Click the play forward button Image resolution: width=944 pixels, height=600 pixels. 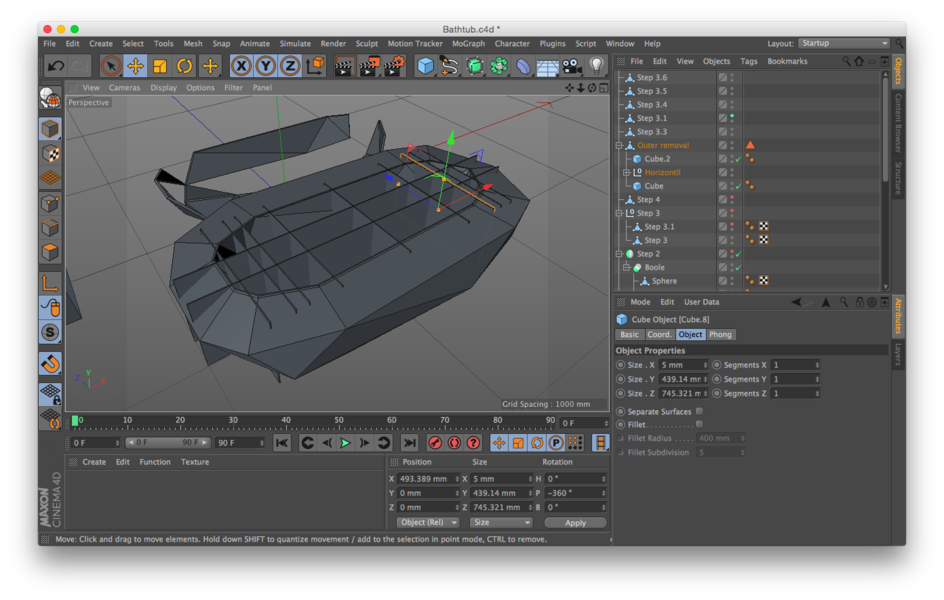346,443
